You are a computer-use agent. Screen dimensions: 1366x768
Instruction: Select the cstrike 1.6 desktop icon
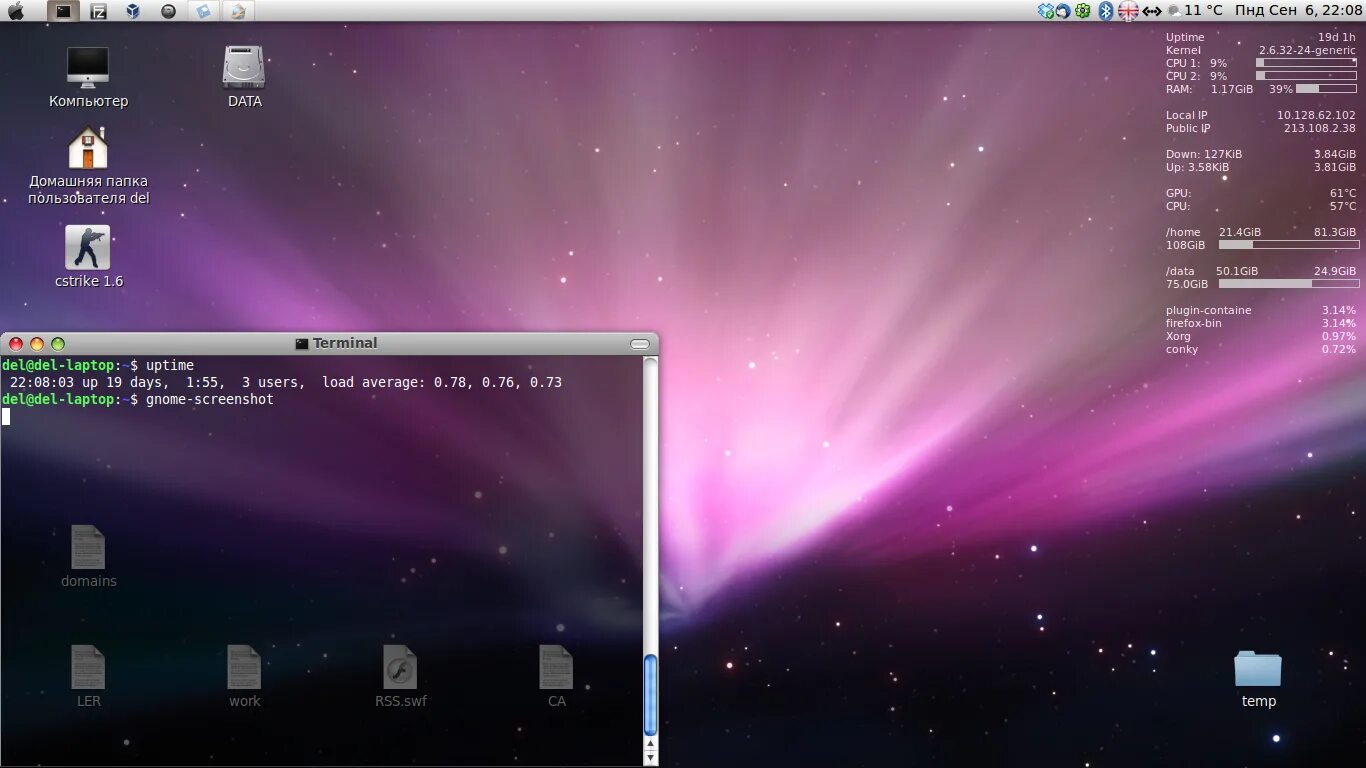[88, 256]
